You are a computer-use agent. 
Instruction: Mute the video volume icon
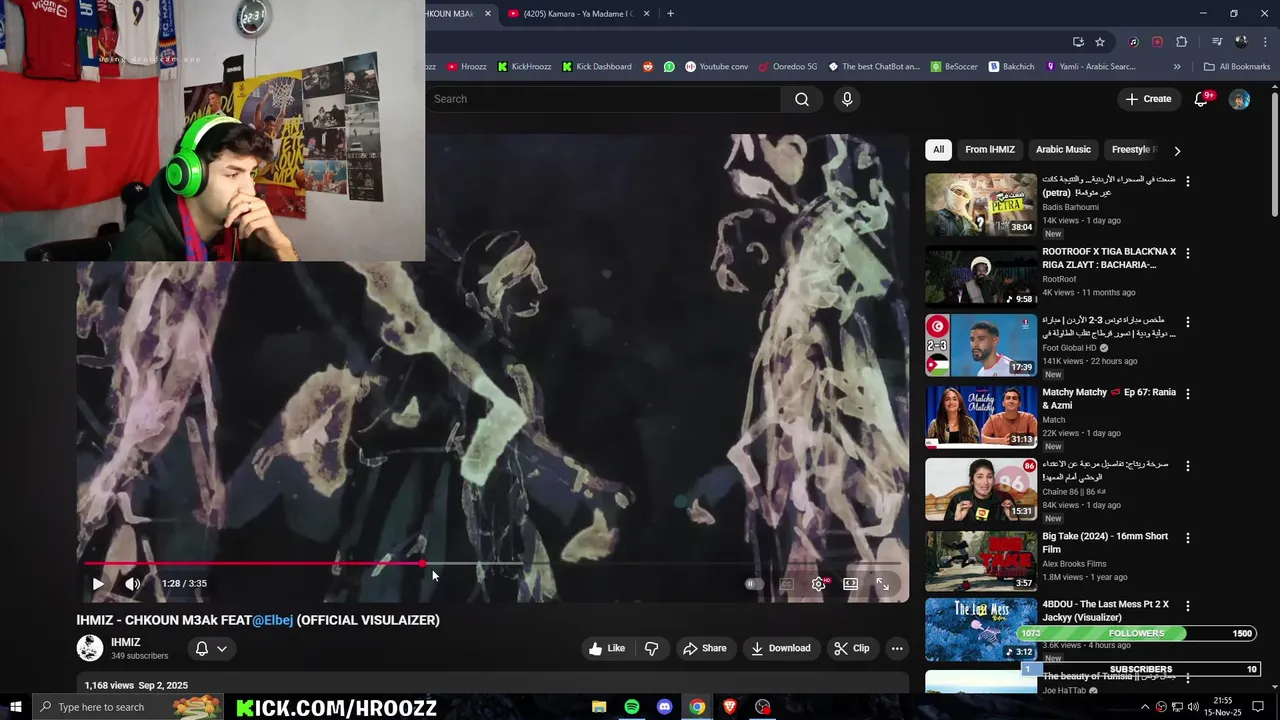[132, 584]
